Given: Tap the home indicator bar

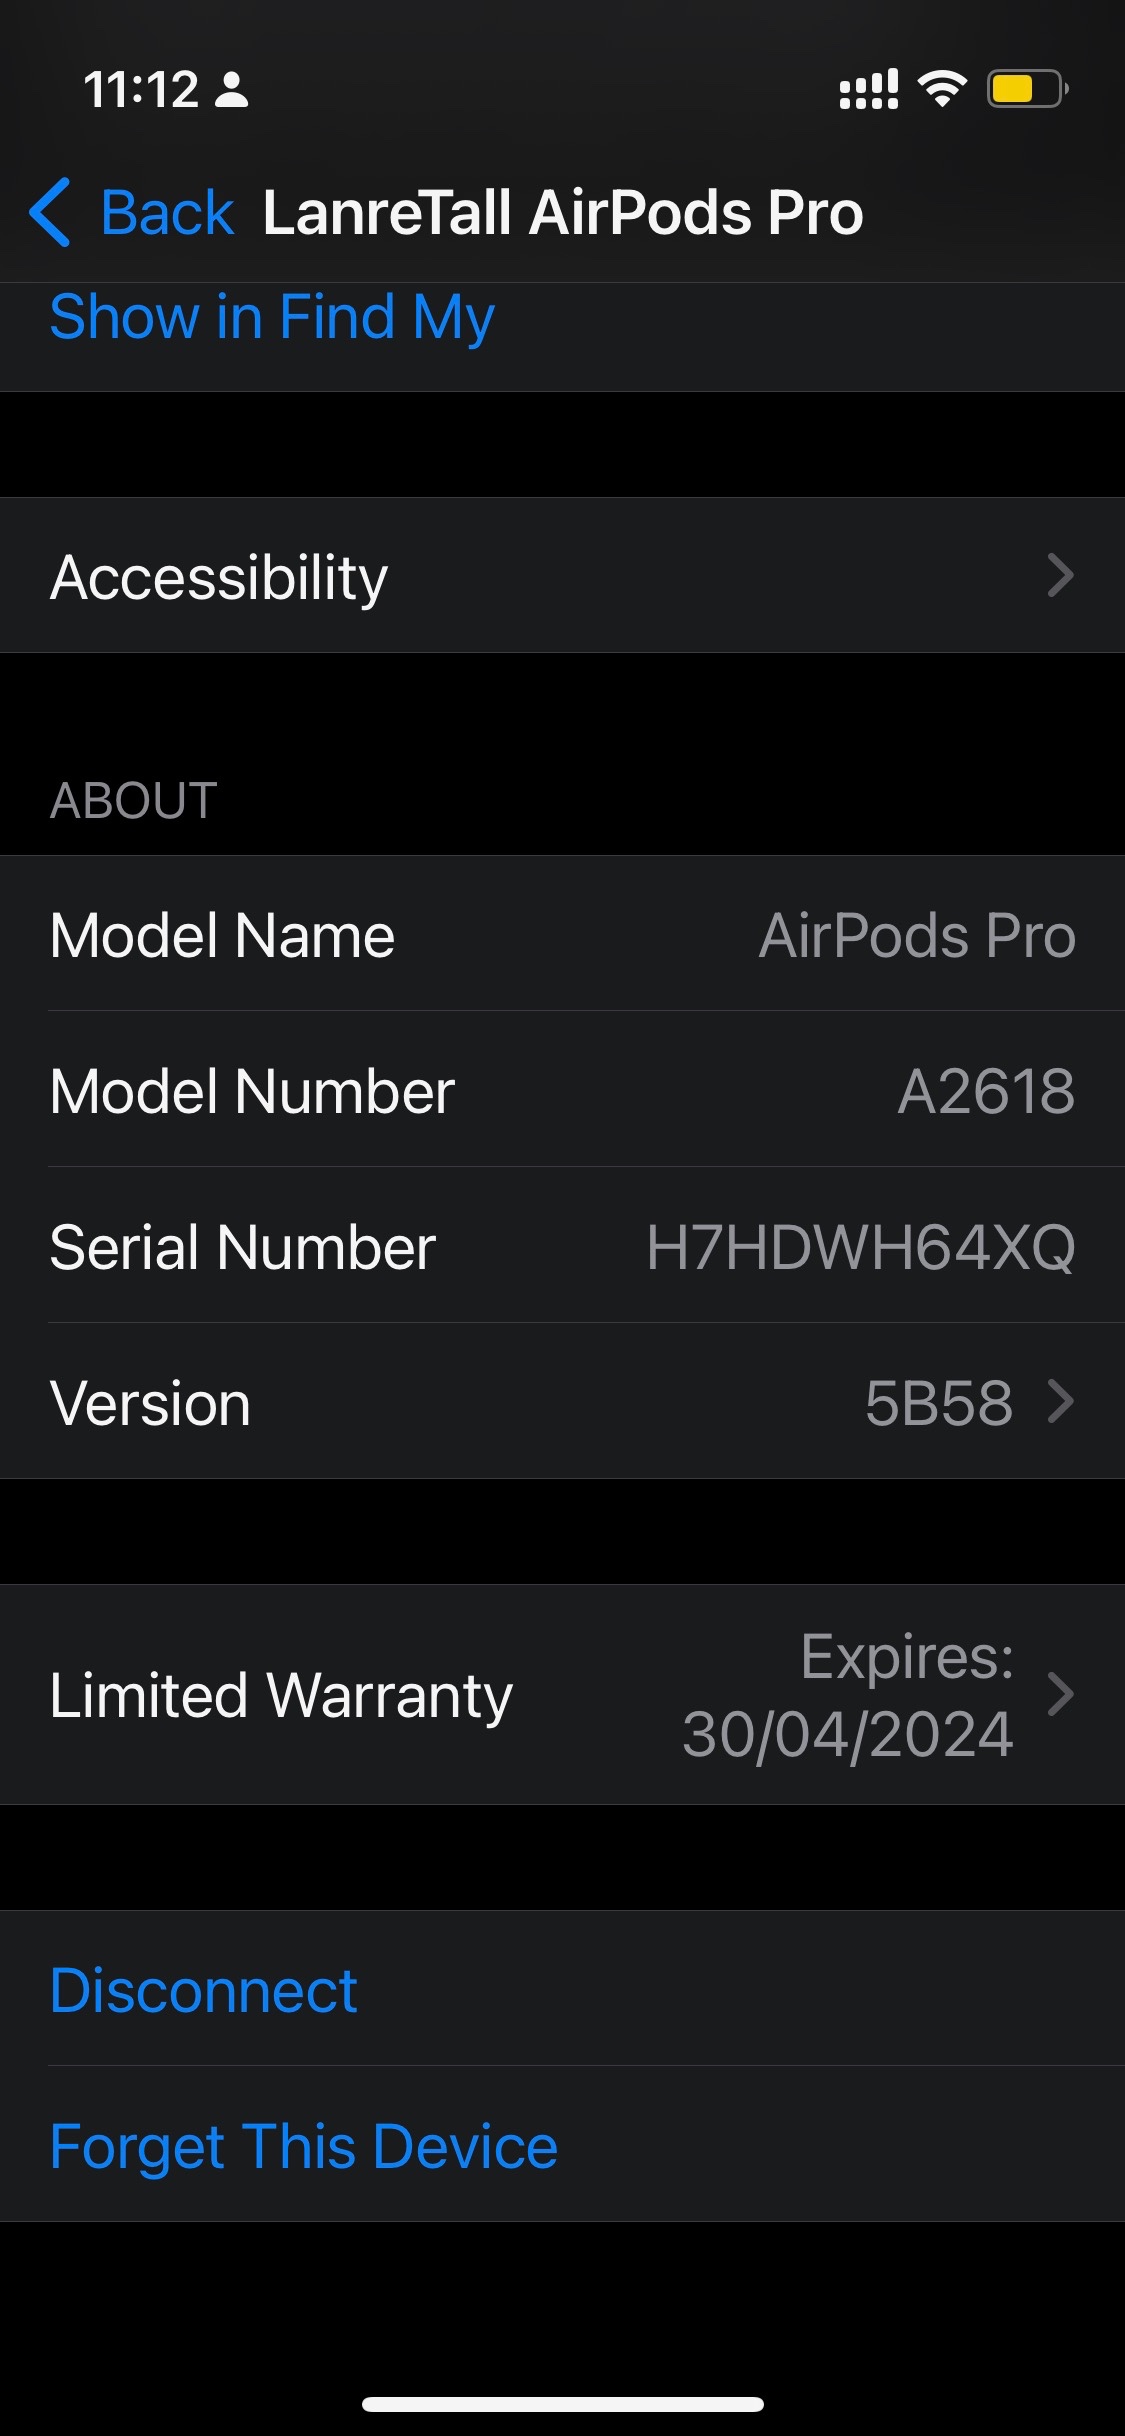Looking at the screenshot, I should click(x=562, y=2404).
